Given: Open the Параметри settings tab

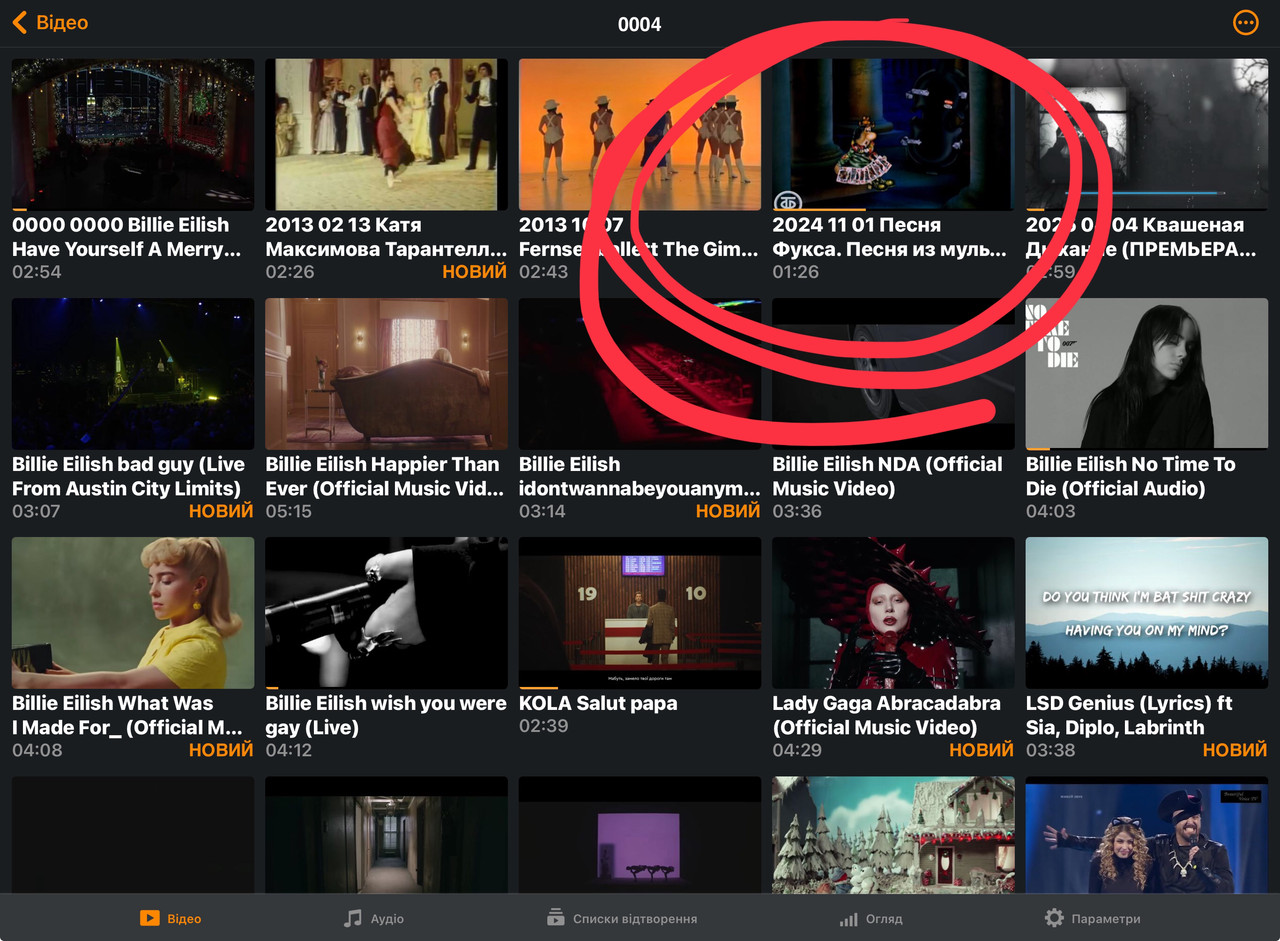Looking at the screenshot, I should [1092, 918].
